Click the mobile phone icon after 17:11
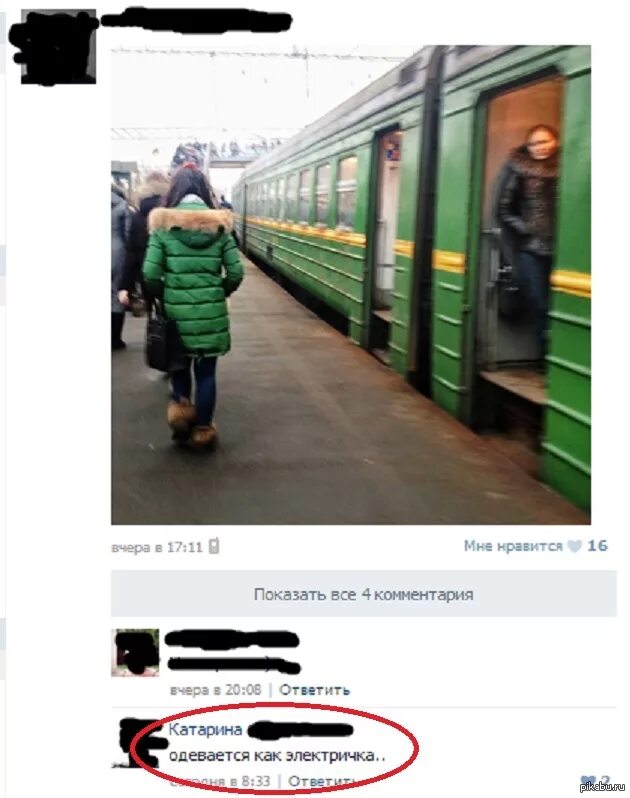The image size is (630, 798). (x=214, y=546)
